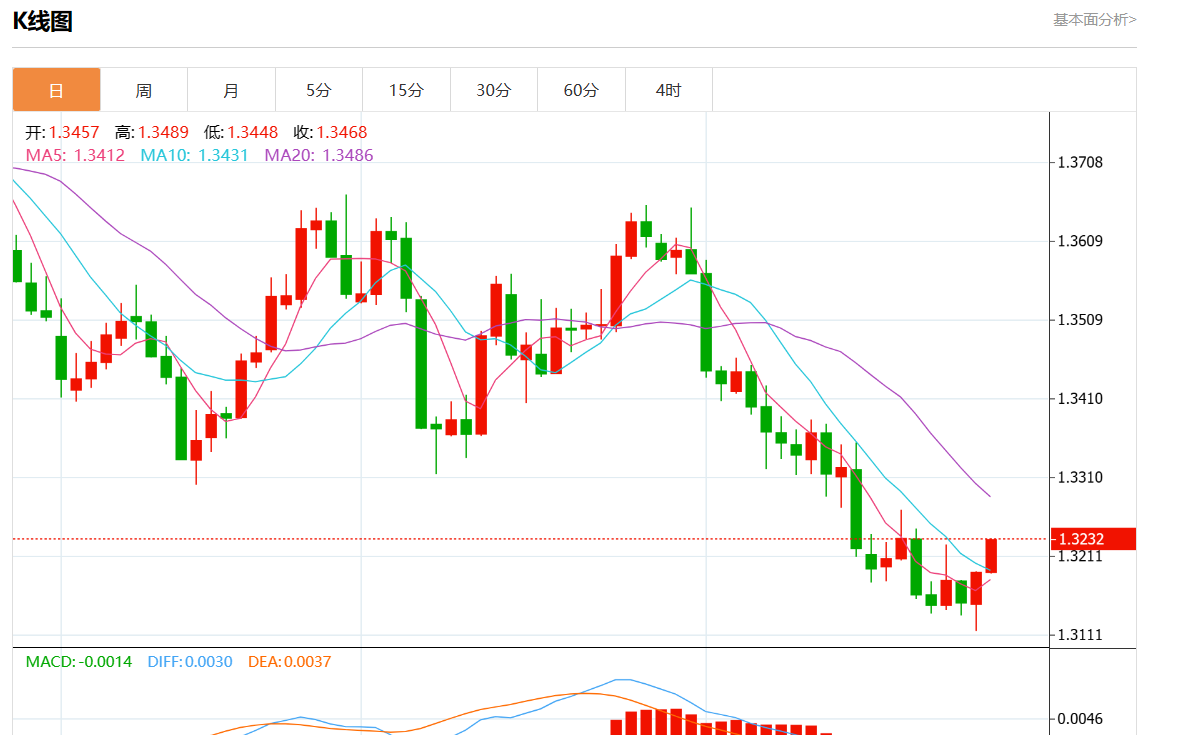The image size is (1180, 735).
Task: Click the 1.3111 price axis label
Action: pyautogui.click(x=1080, y=635)
